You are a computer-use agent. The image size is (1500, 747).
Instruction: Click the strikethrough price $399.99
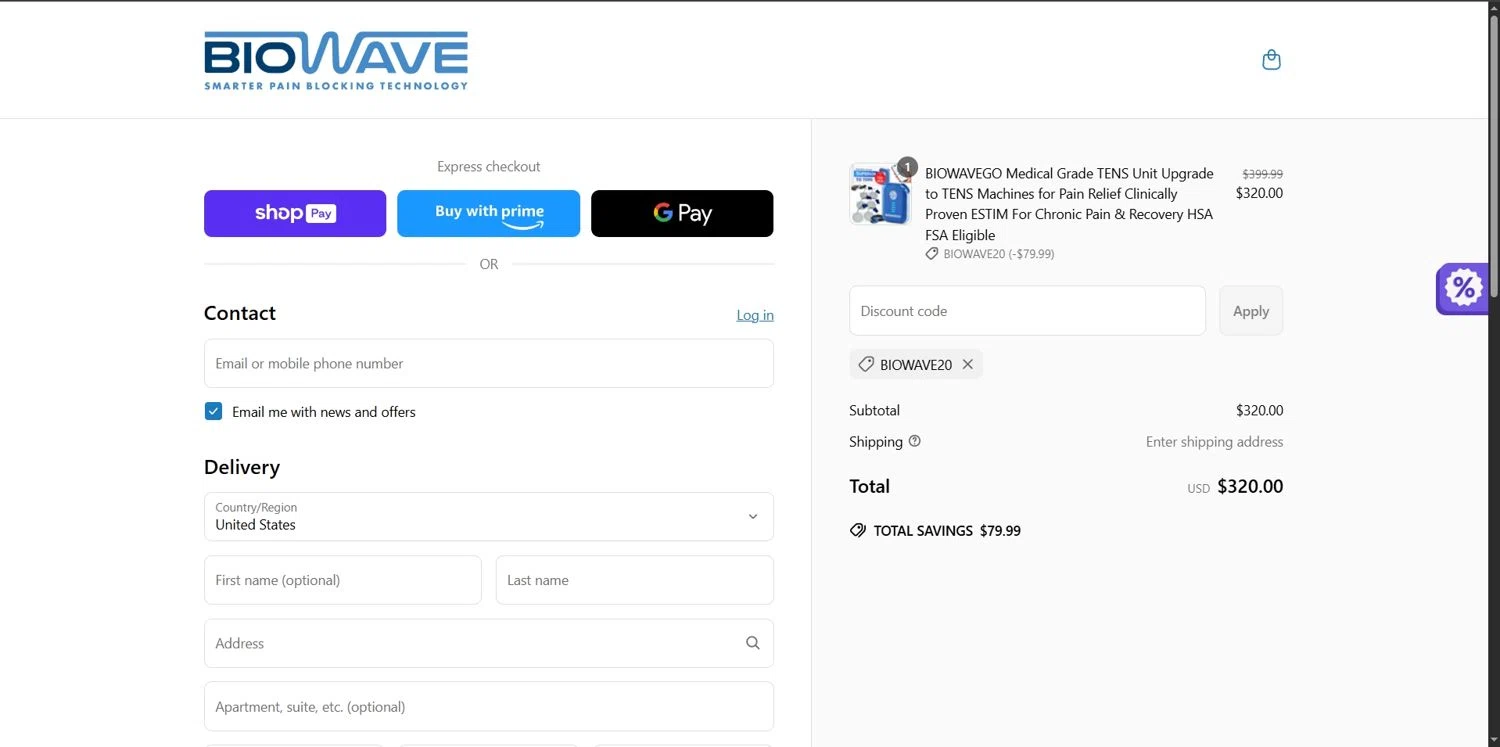(1262, 174)
